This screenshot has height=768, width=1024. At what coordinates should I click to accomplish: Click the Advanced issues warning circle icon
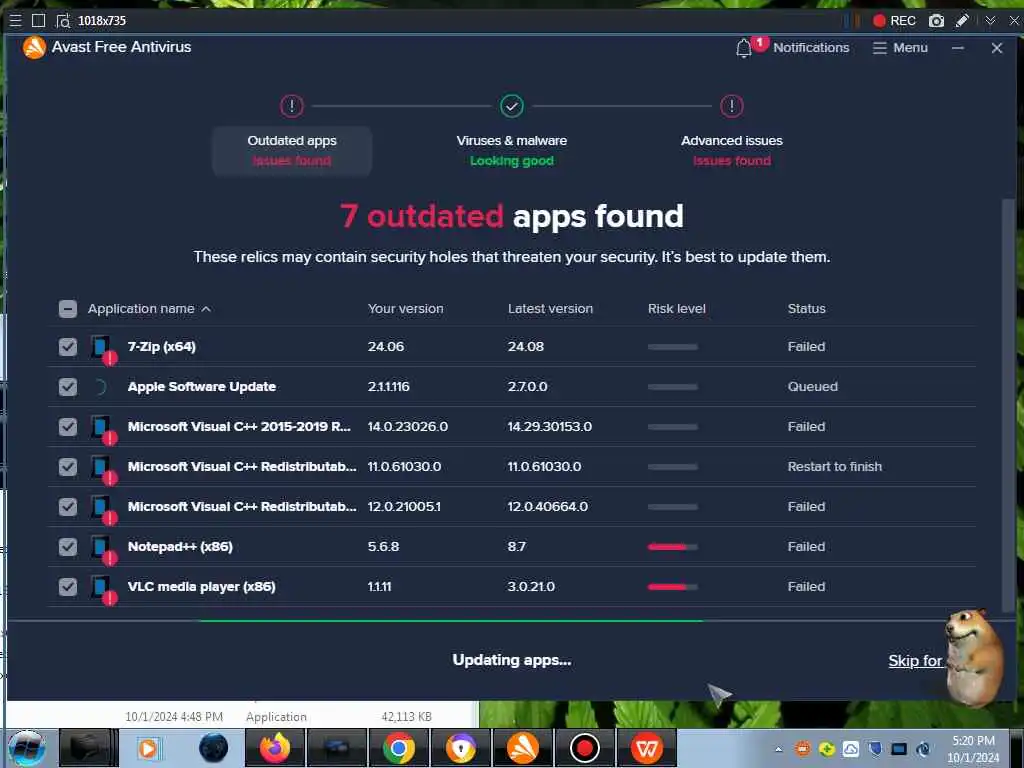point(731,106)
